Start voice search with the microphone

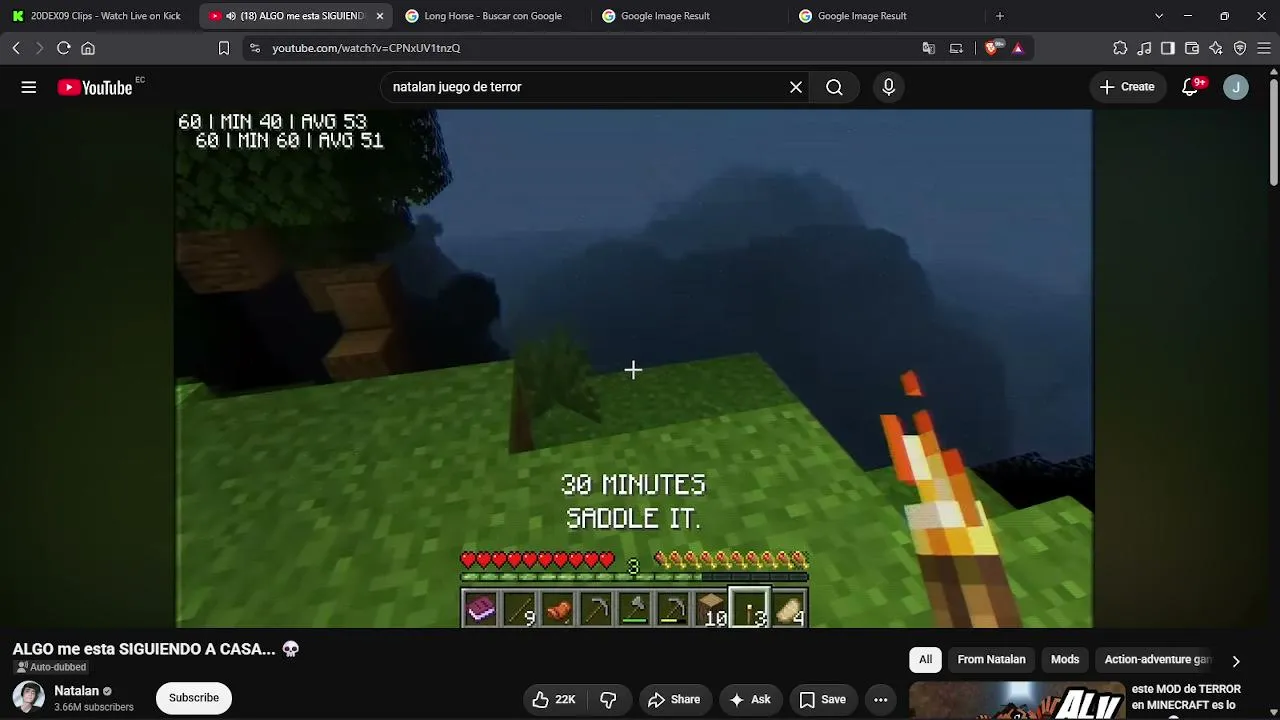[x=888, y=87]
